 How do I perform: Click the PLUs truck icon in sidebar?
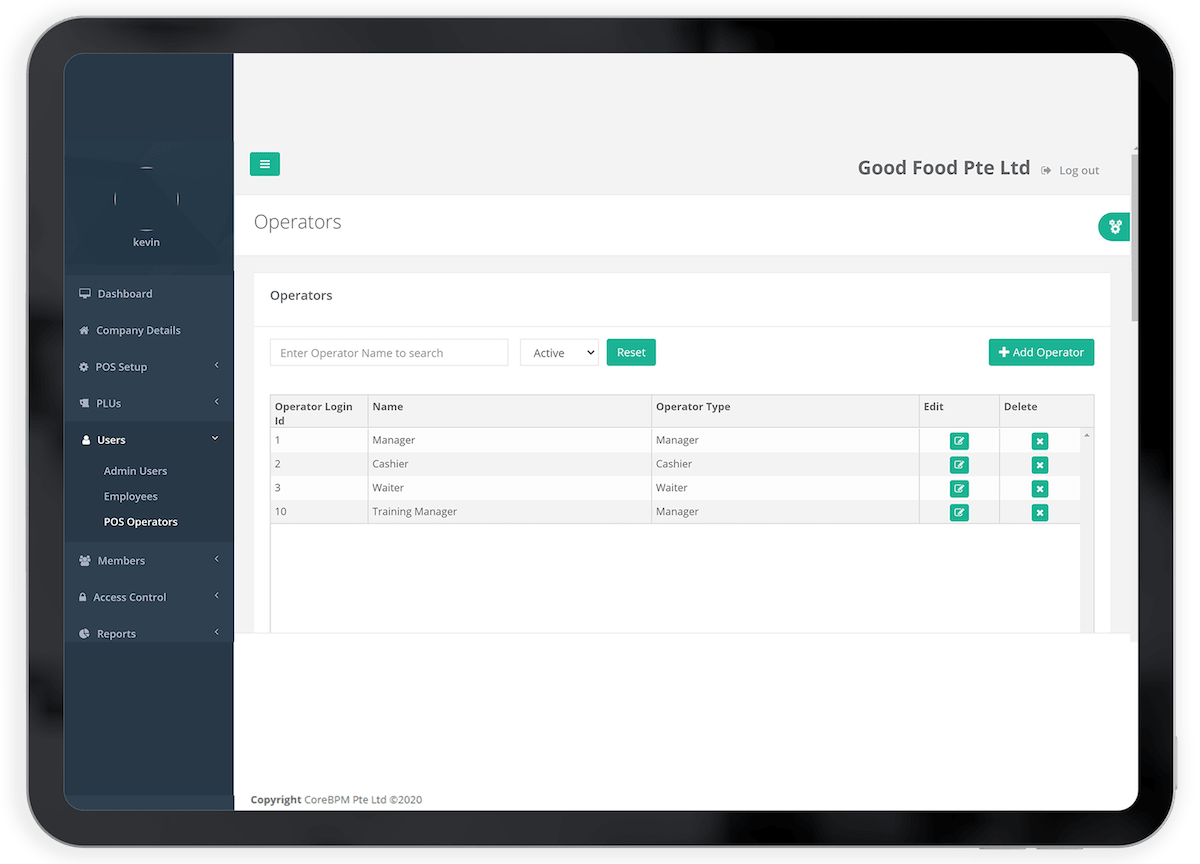[85, 403]
